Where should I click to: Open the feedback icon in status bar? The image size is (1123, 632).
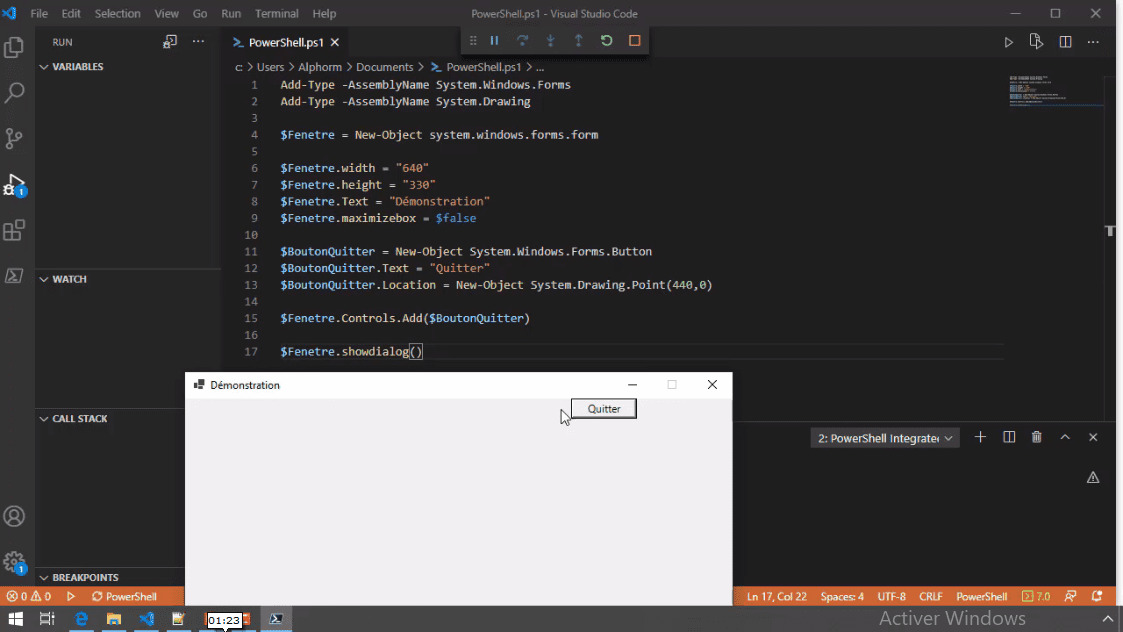pyautogui.click(x=1070, y=596)
